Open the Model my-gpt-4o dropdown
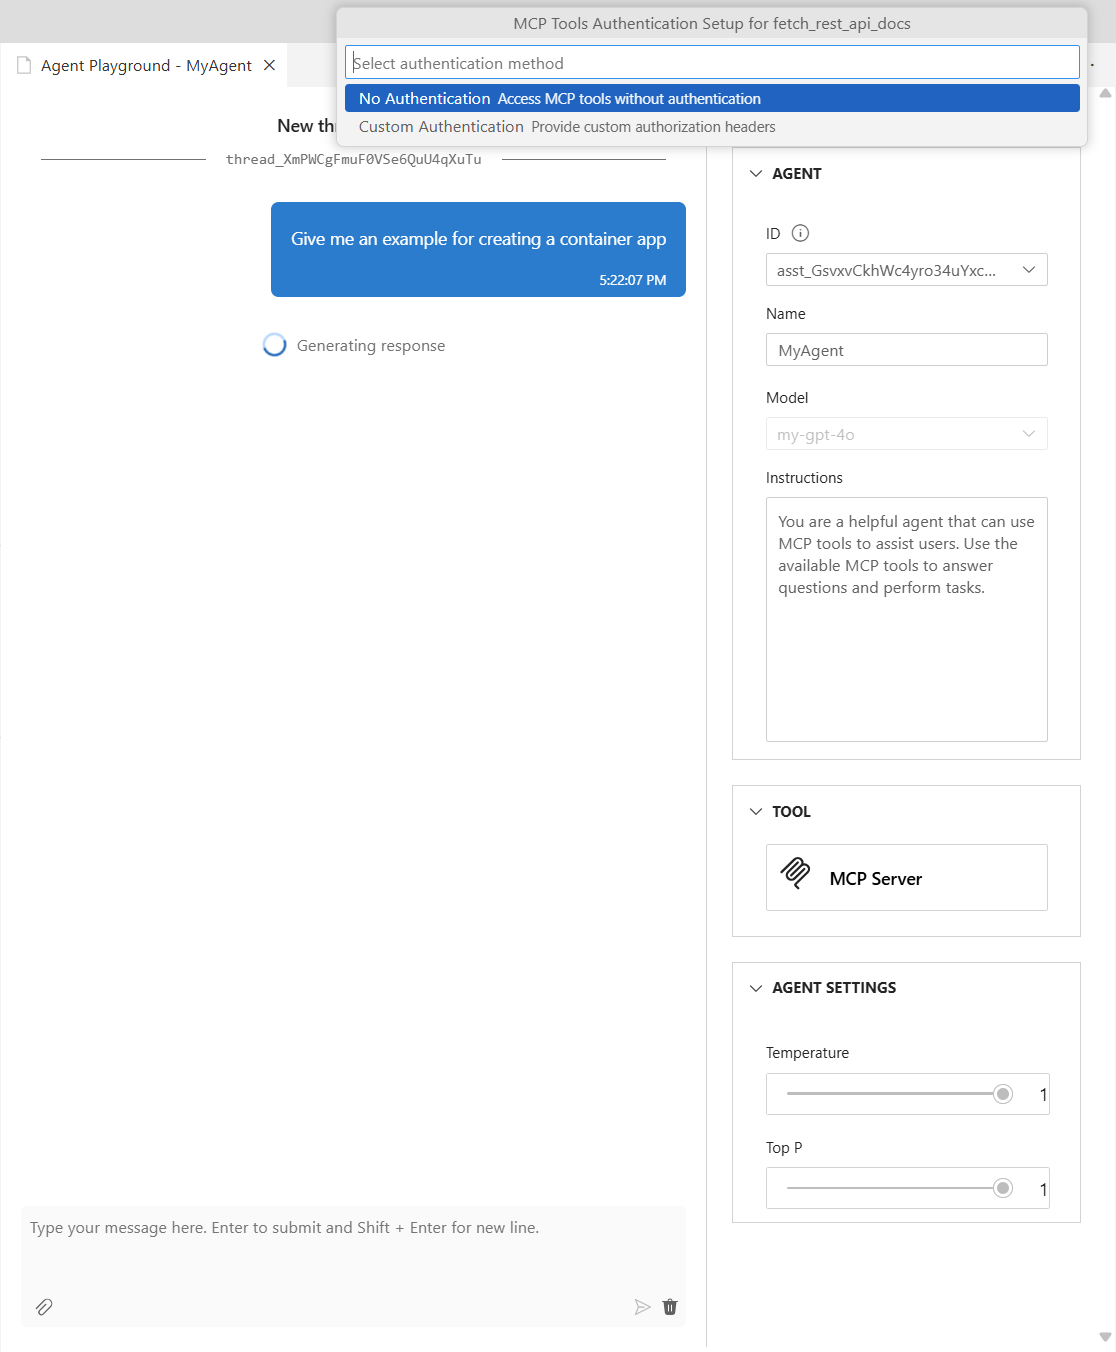The width and height of the screenshot is (1116, 1352). click(x=1028, y=434)
